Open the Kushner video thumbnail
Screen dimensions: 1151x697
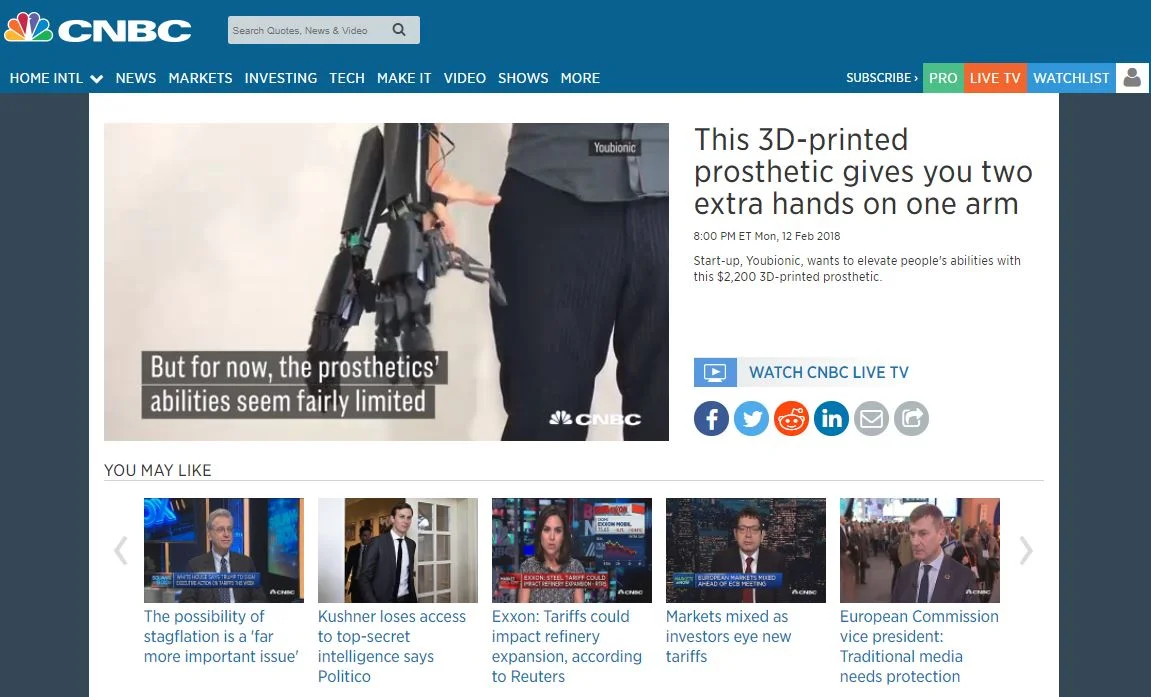[398, 550]
